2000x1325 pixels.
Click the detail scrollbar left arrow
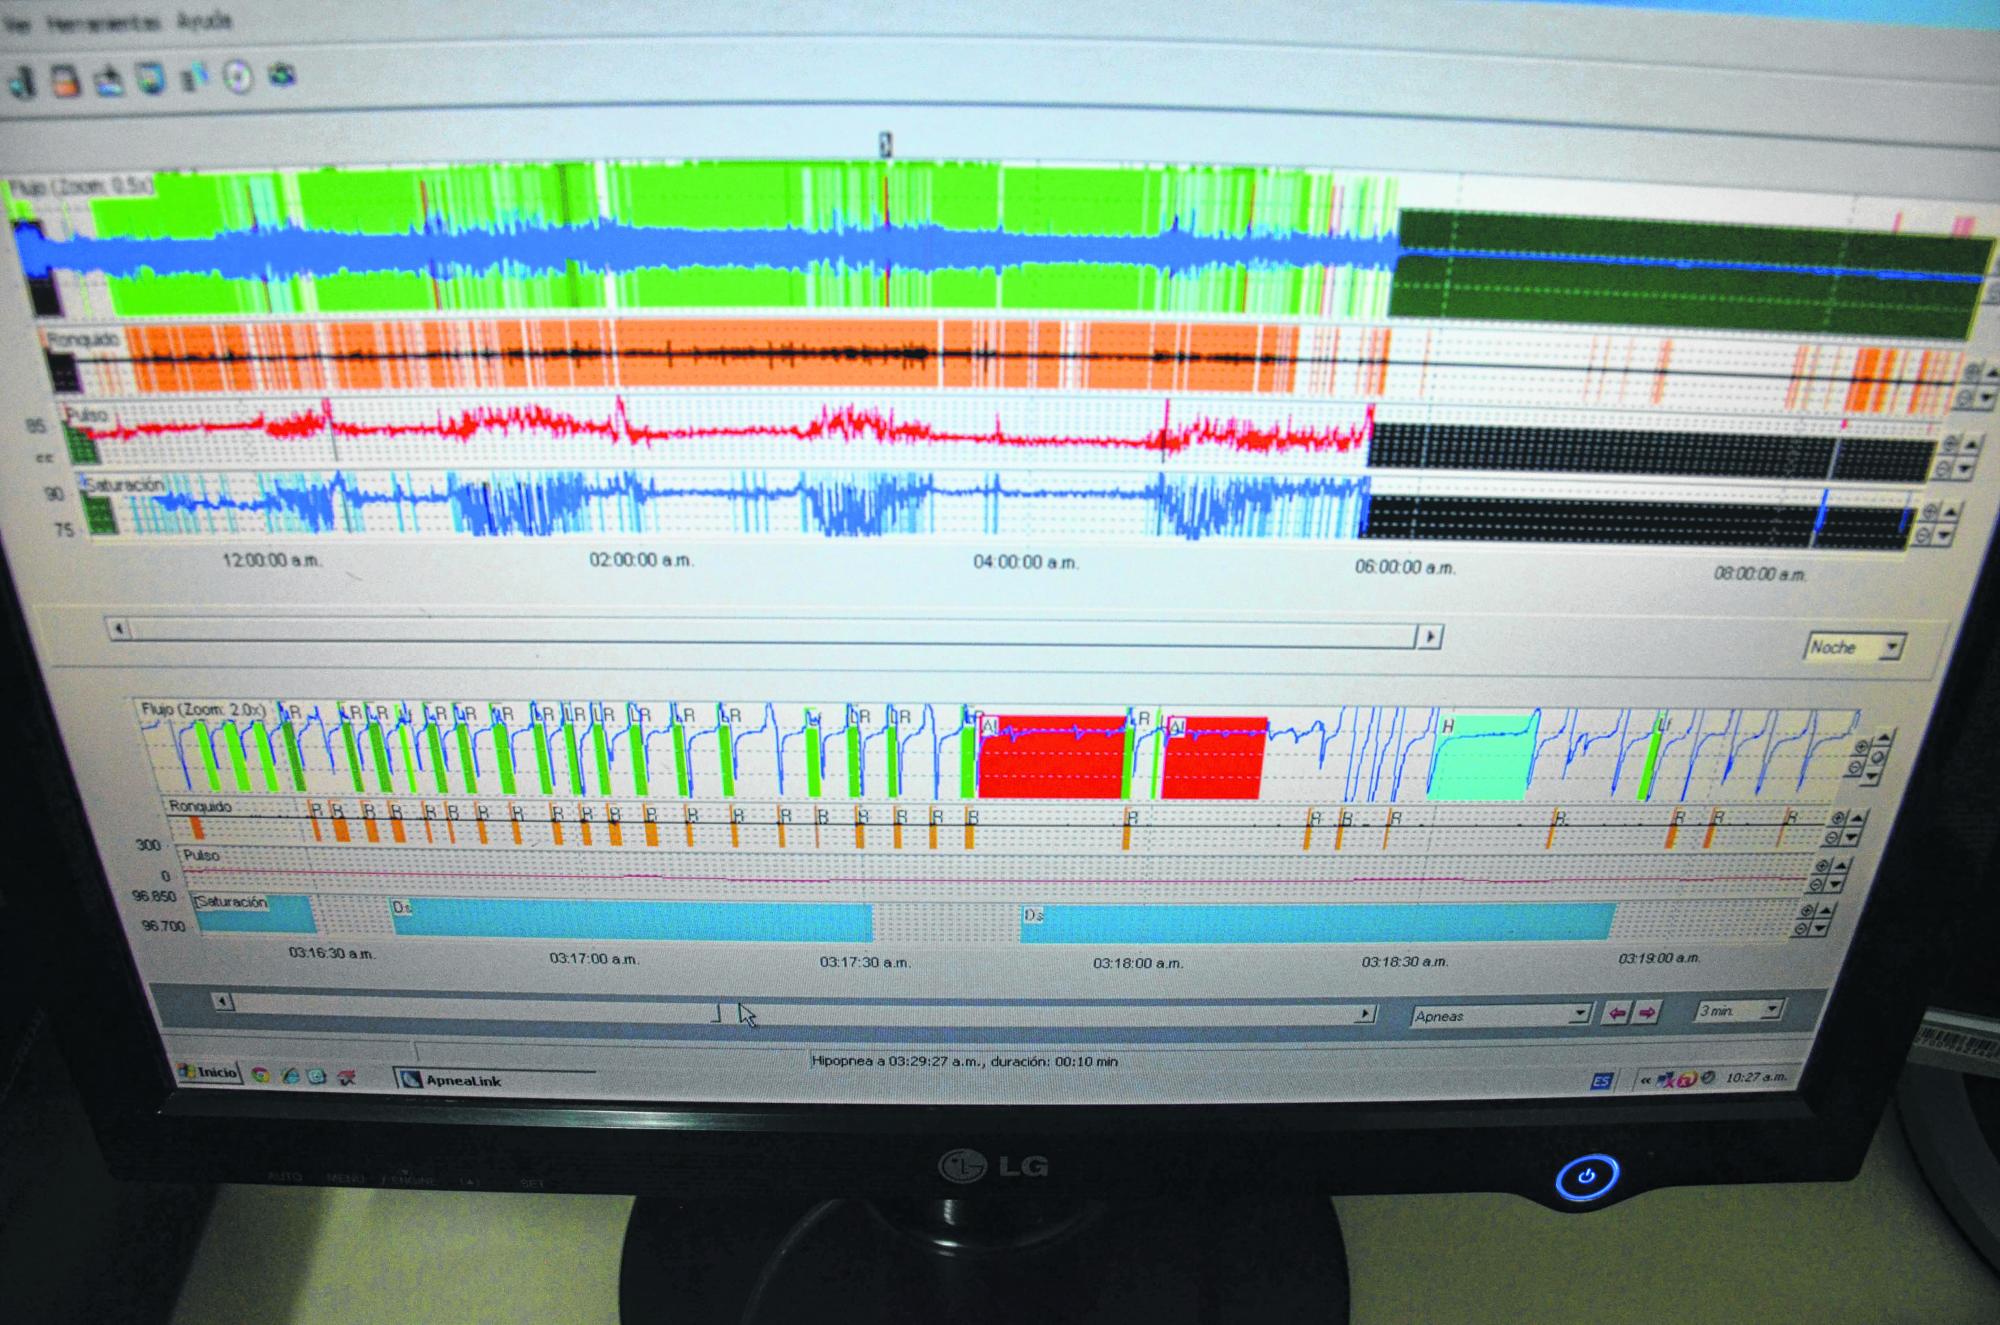[224, 1001]
